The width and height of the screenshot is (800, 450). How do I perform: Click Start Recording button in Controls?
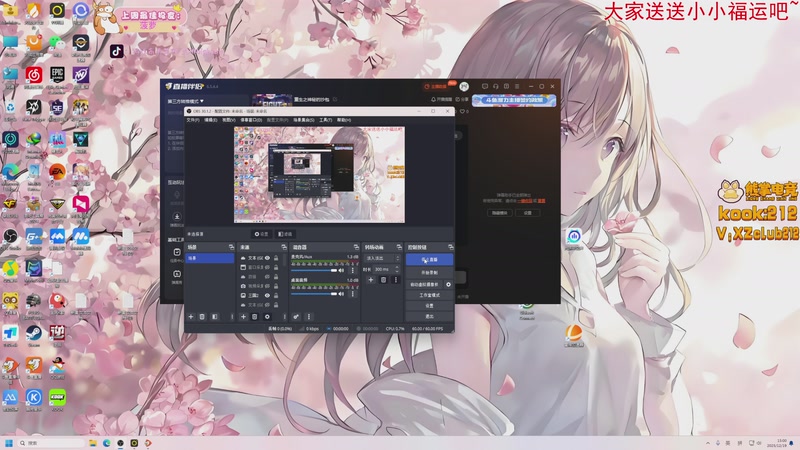pos(429,273)
